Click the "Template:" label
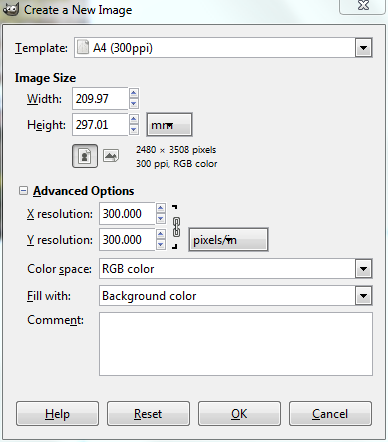The height and width of the screenshot is (442, 388). coord(41,48)
